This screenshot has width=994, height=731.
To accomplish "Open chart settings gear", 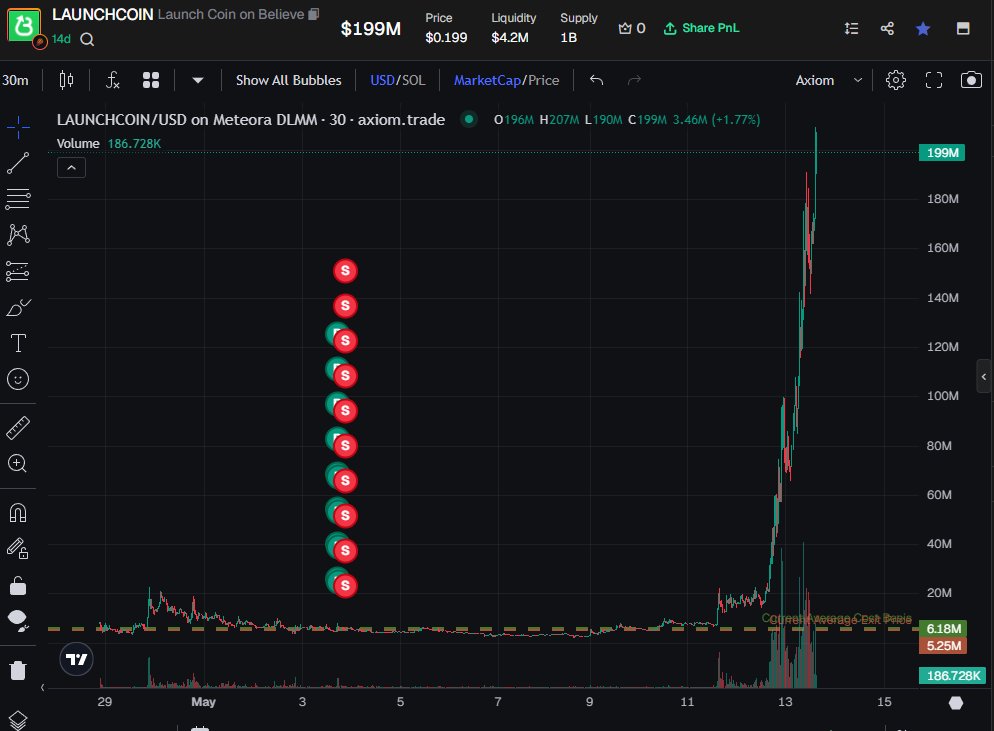I will coord(896,80).
